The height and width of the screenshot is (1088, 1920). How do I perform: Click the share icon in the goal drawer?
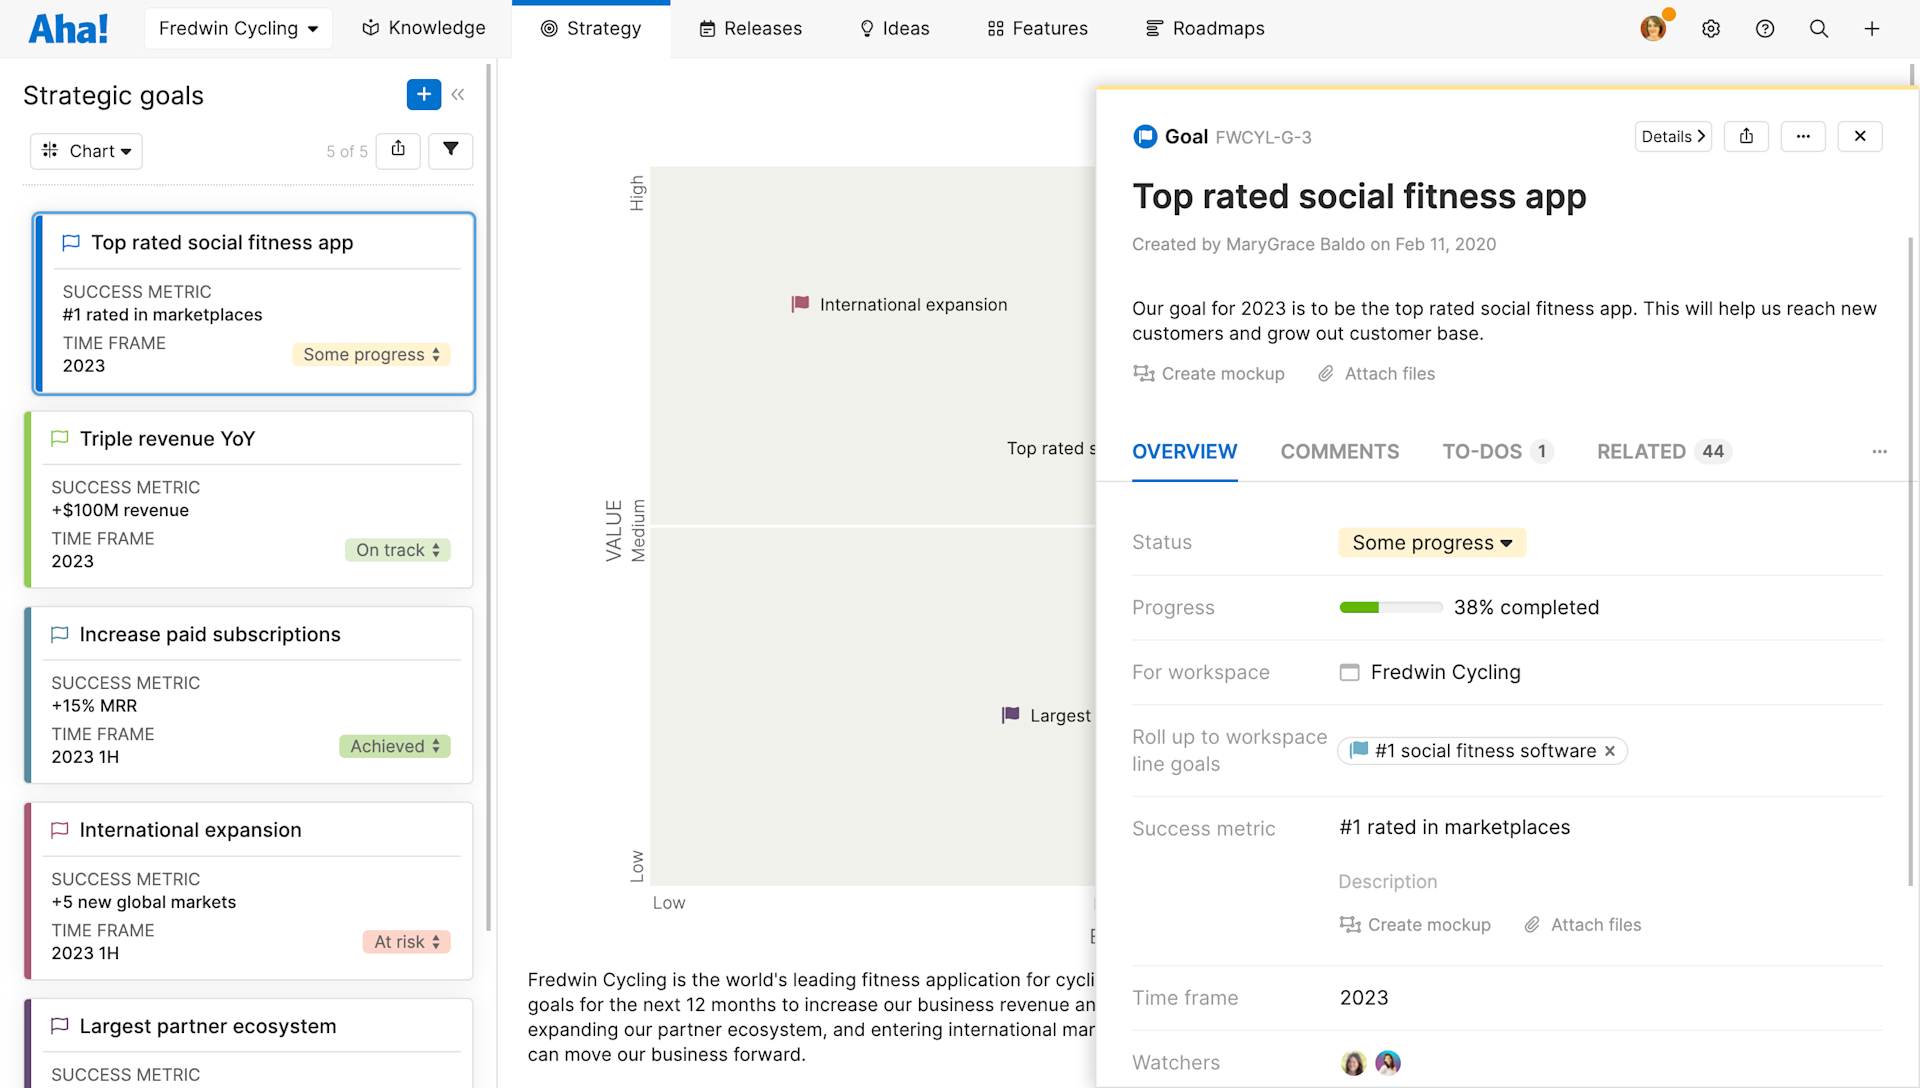click(1746, 136)
